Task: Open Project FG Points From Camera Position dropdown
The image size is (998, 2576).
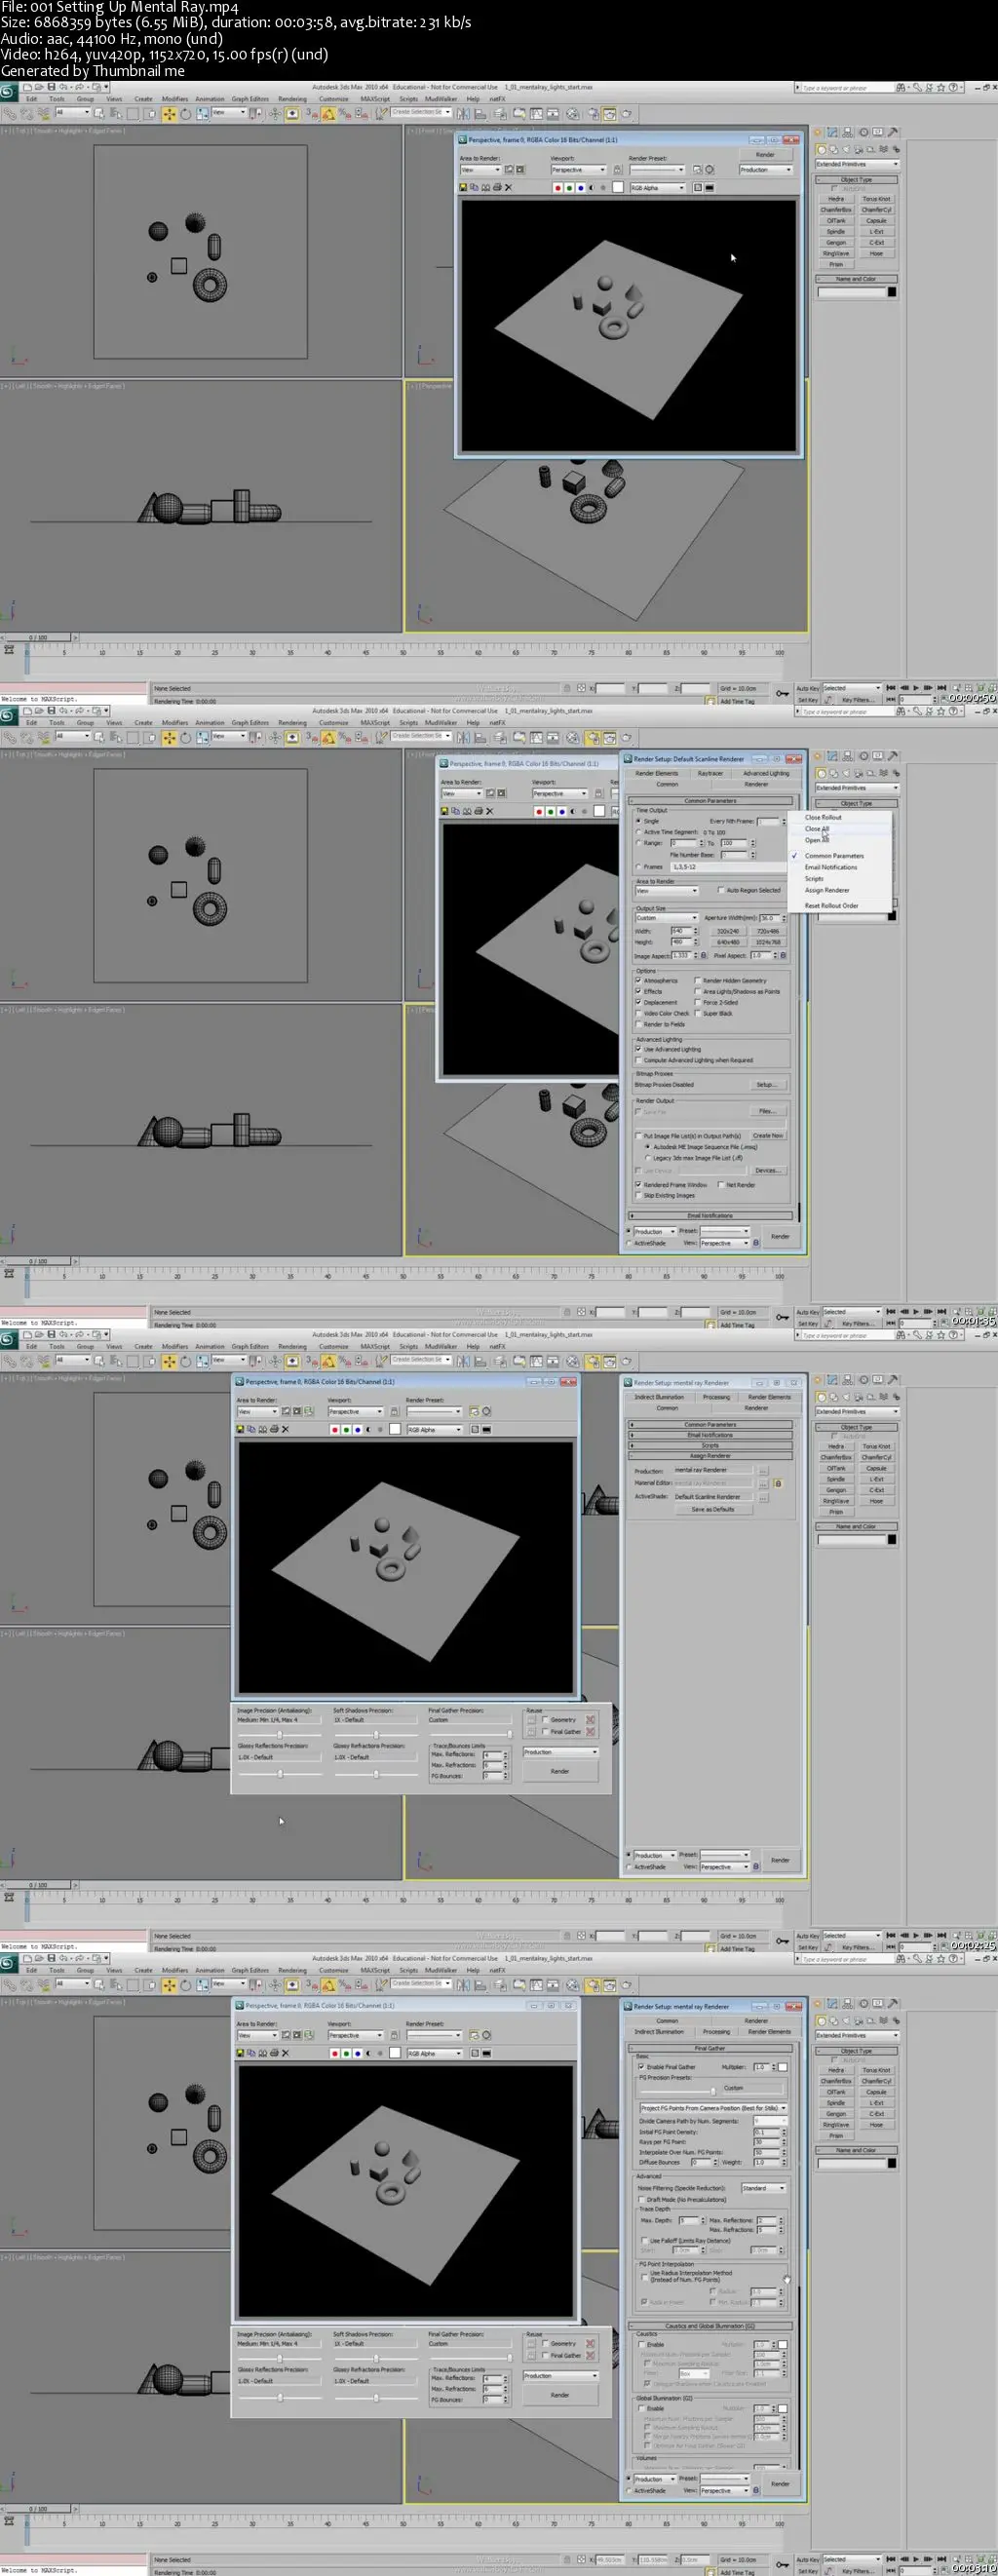Action: point(713,2108)
